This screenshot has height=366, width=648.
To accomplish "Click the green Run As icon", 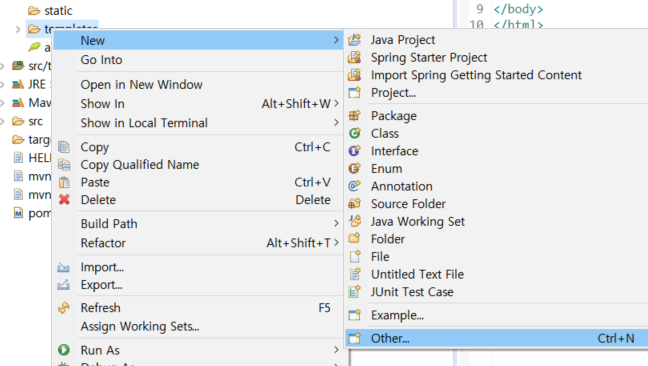I will (x=64, y=350).
